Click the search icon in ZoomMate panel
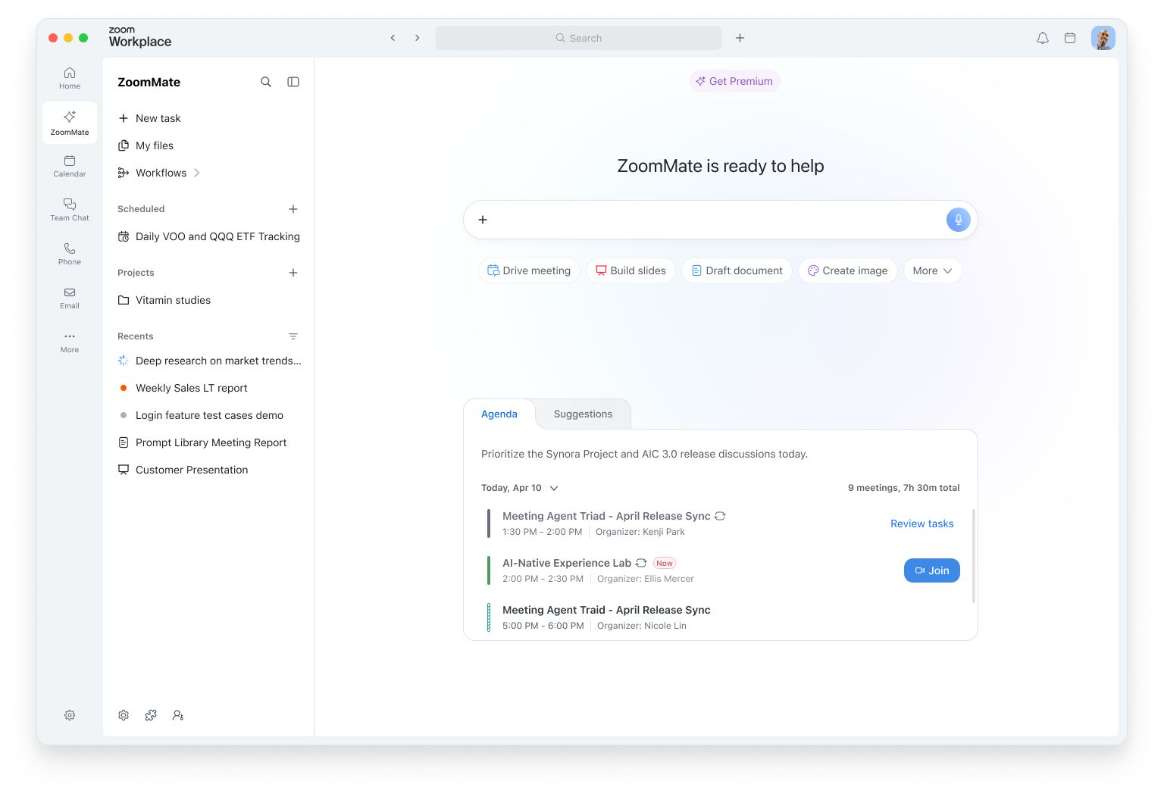1164x800 pixels. 266,82
